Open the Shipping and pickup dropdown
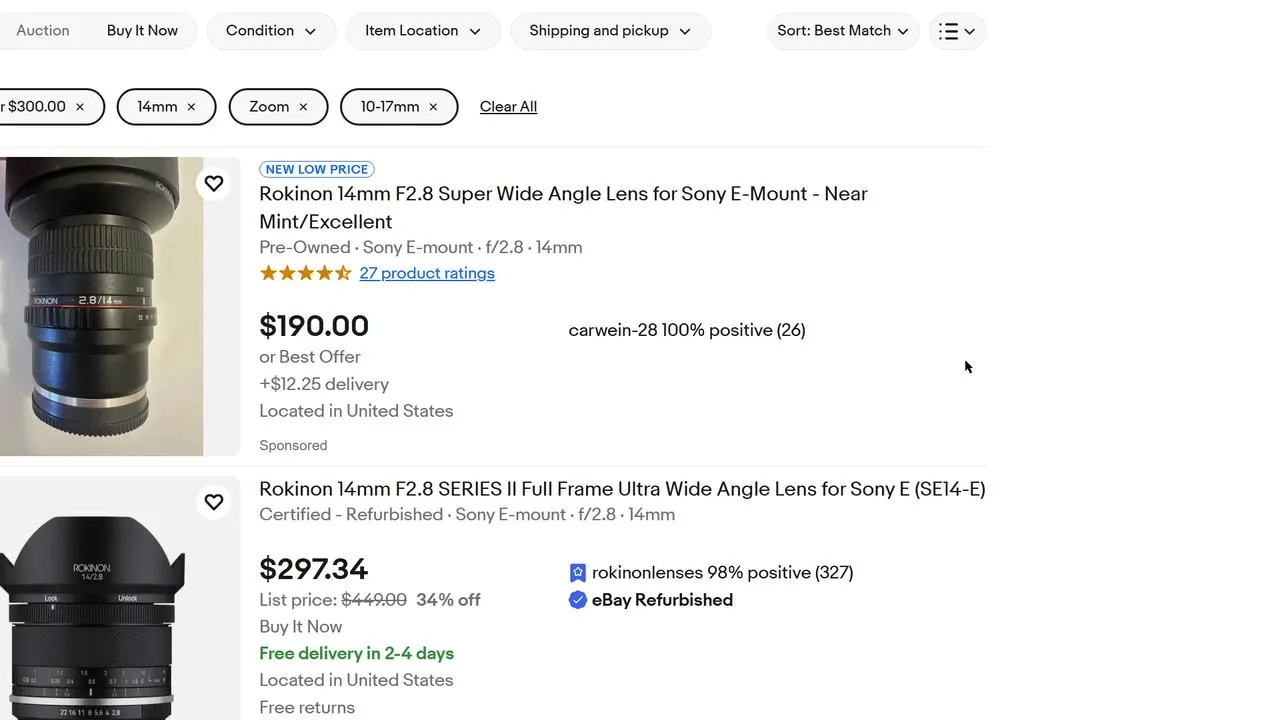Image resolution: width=1280 pixels, height=720 pixels. [610, 31]
